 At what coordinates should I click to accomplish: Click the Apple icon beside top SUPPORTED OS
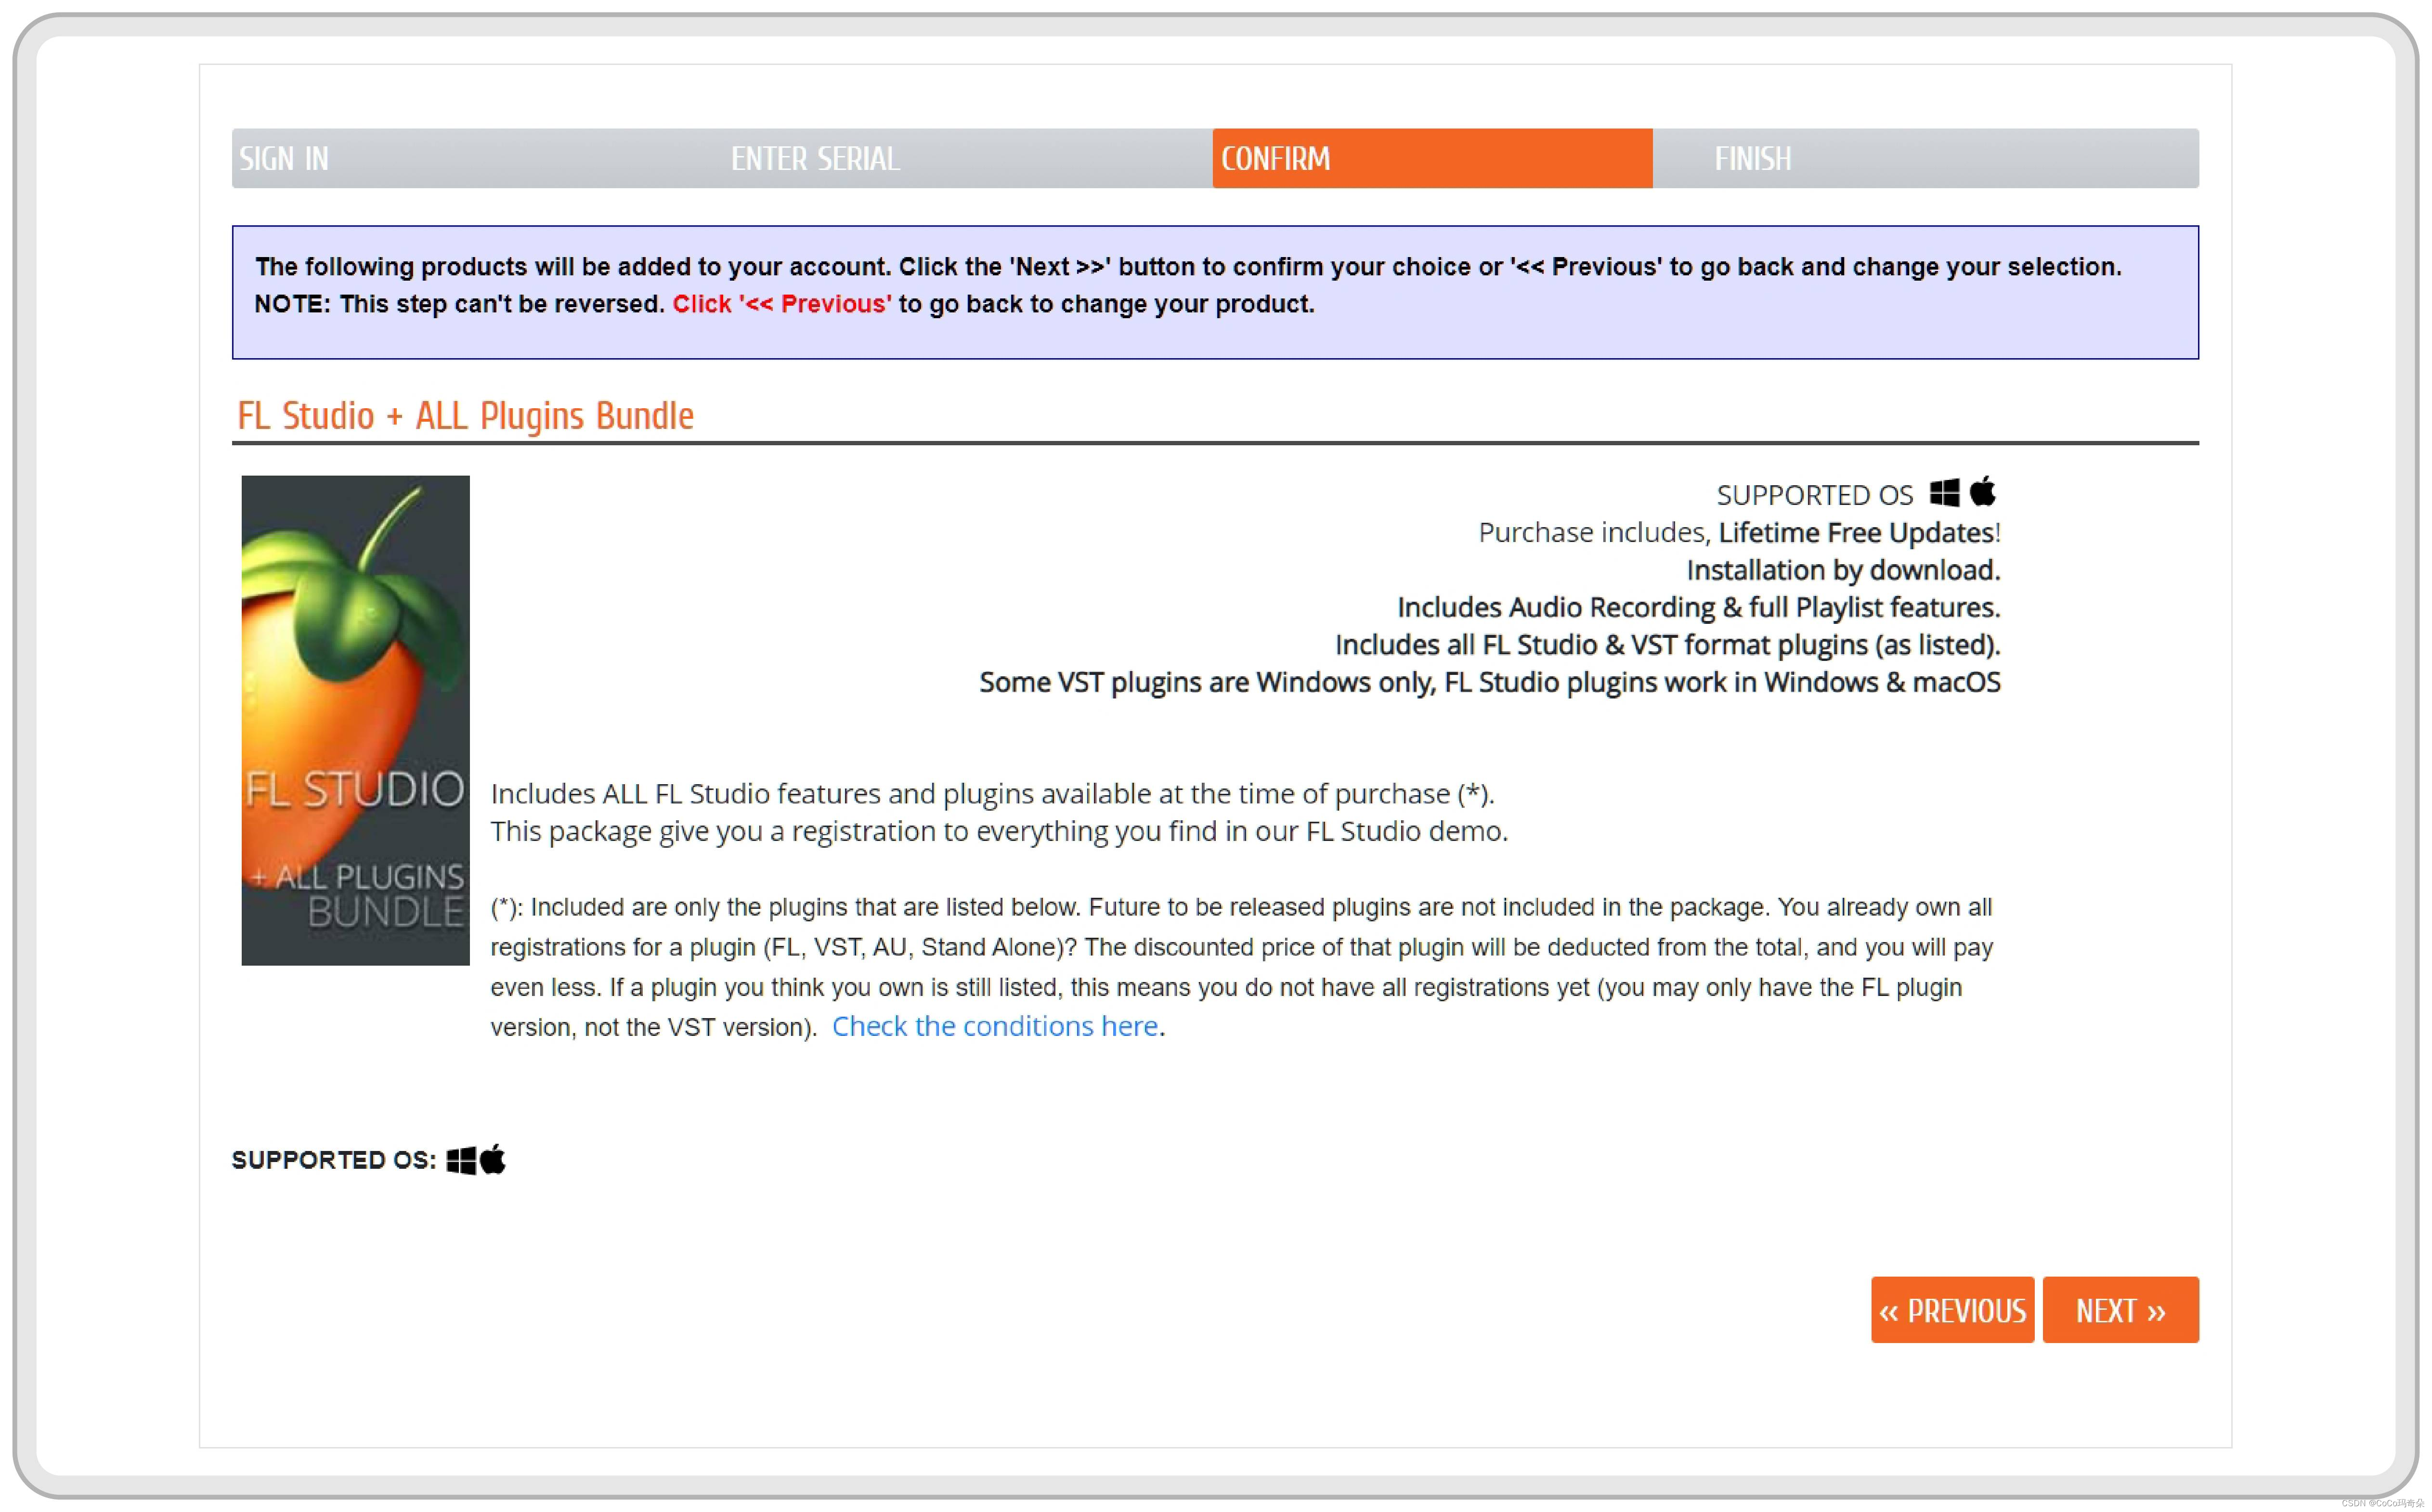1983,491
